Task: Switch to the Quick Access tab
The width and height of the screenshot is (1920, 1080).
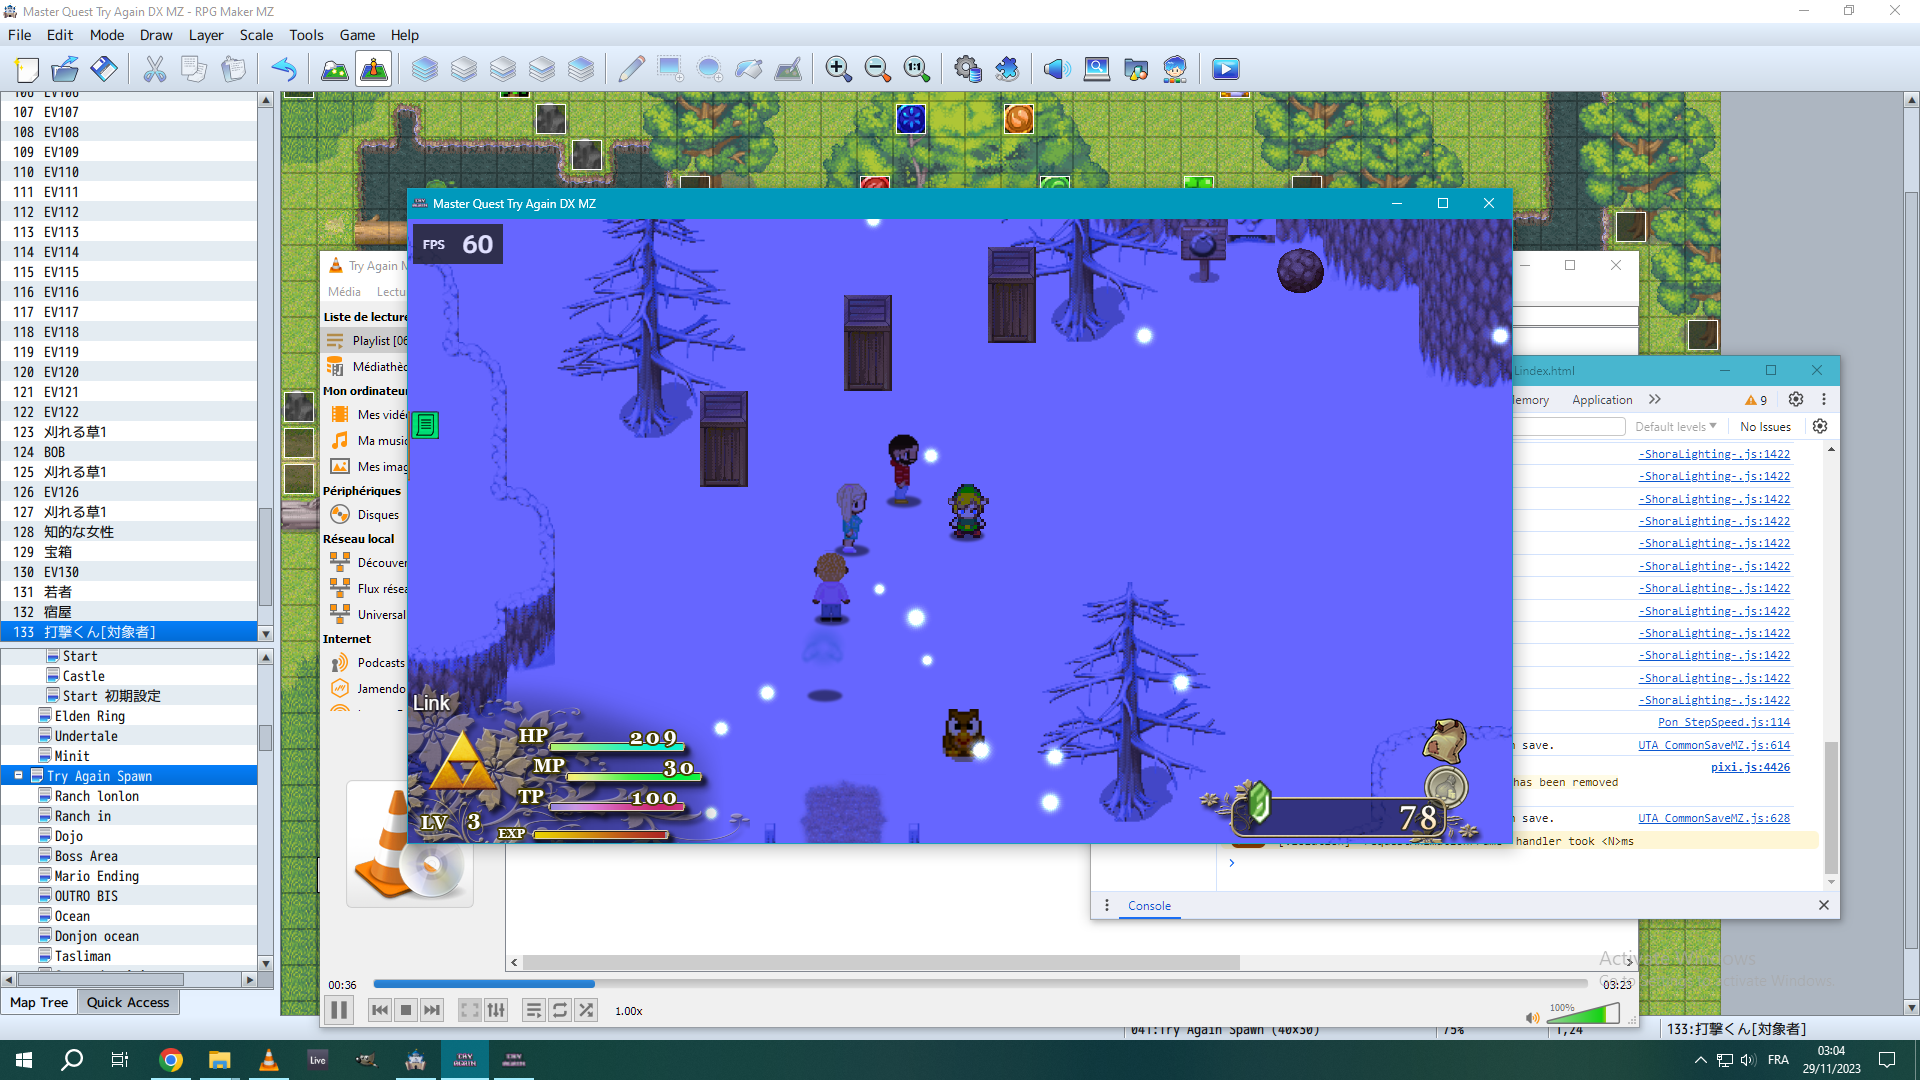Action: (128, 1002)
